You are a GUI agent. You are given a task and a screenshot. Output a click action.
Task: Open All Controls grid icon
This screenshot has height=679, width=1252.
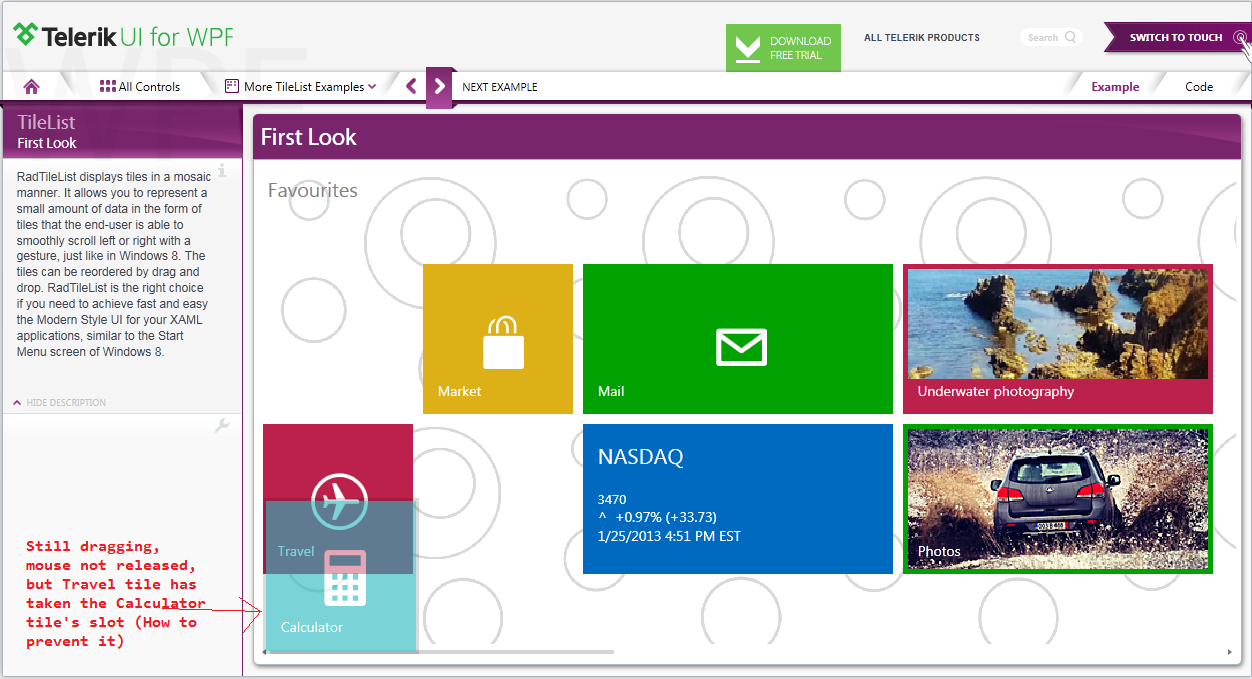(108, 87)
